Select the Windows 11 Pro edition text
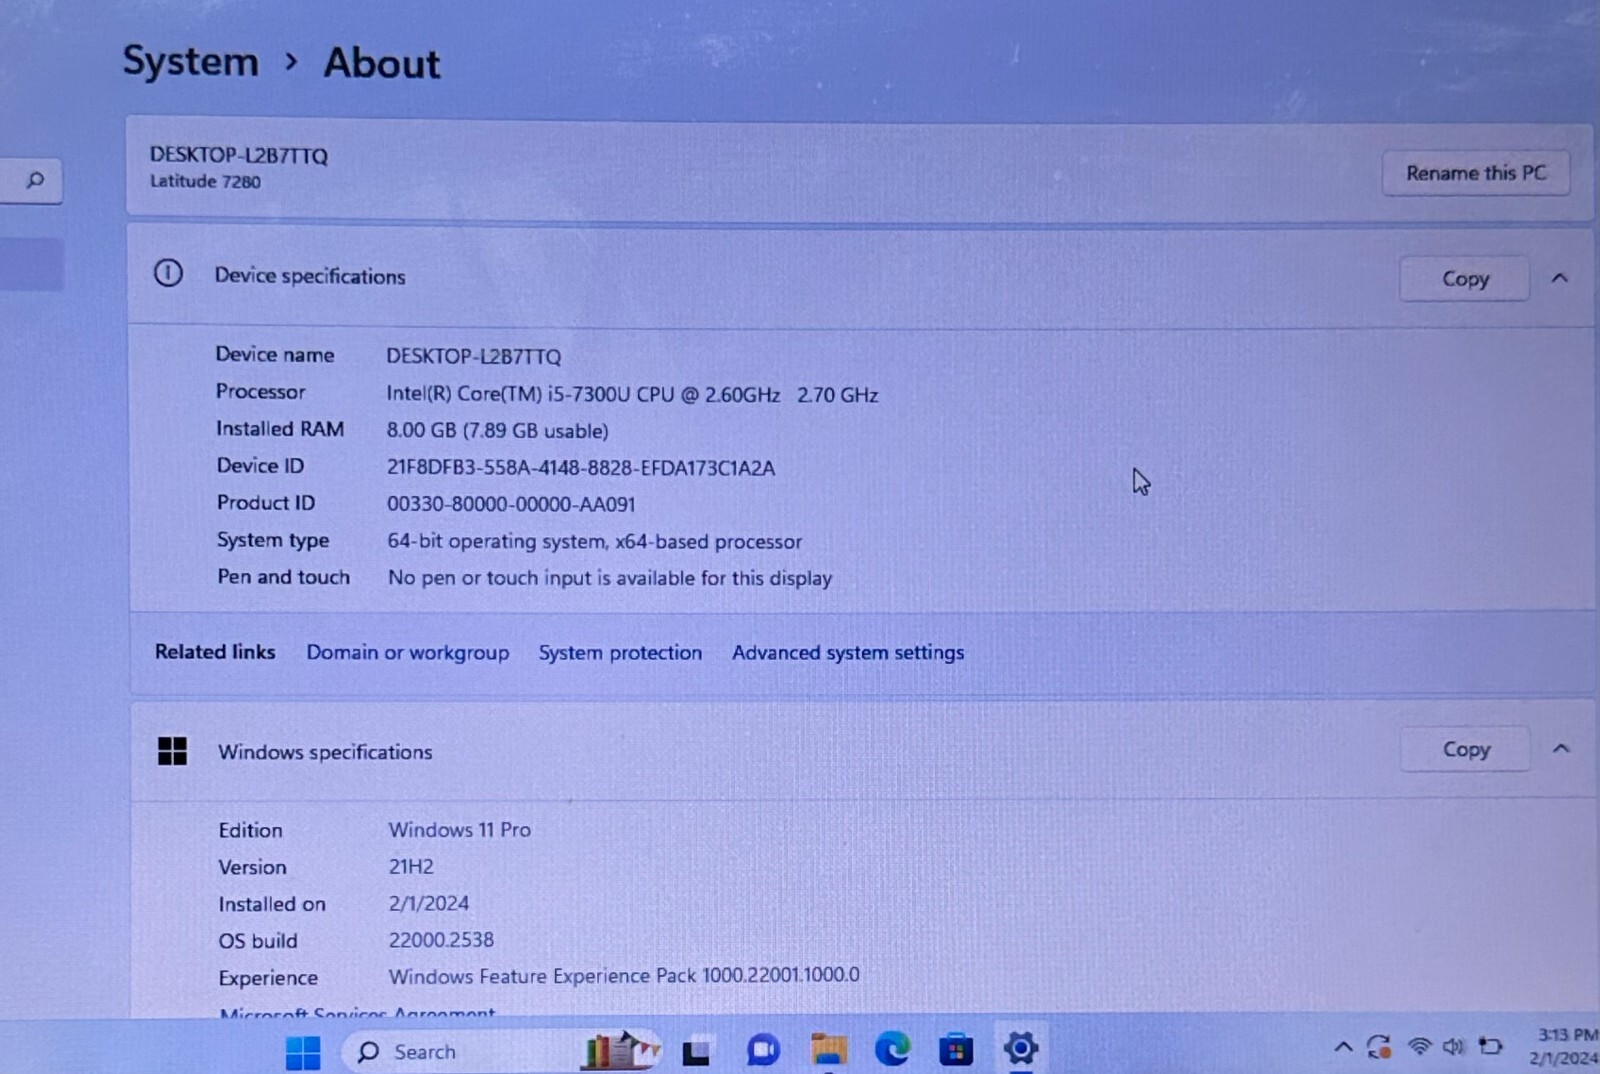The image size is (1600, 1074). (x=460, y=829)
